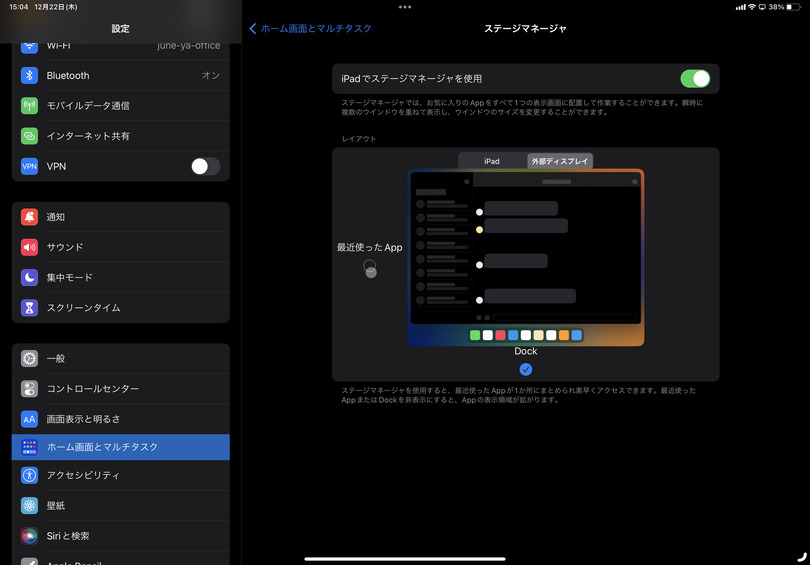Tap the Sound speaker icon
This screenshot has height=565, width=810.
pyautogui.click(x=29, y=247)
